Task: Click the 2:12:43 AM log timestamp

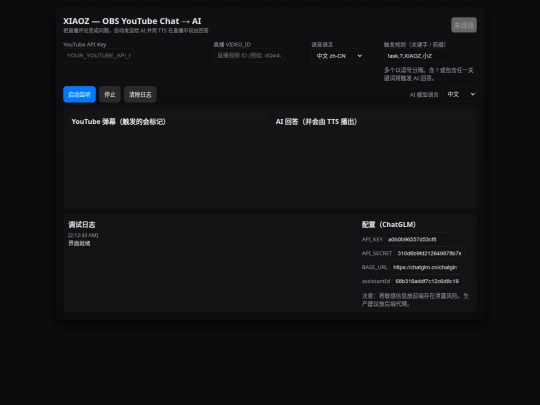Action: click(x=83, y=235)
